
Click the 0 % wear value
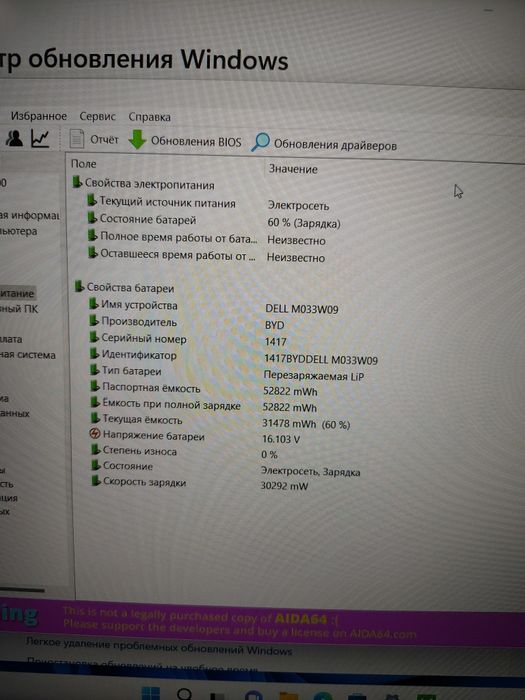pos(269,455)
